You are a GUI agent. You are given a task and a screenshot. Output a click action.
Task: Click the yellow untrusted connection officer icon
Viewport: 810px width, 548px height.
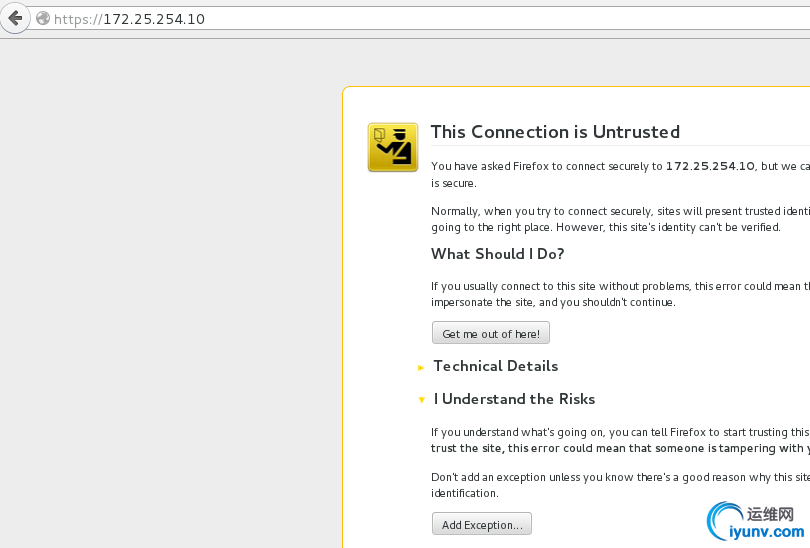393,147
